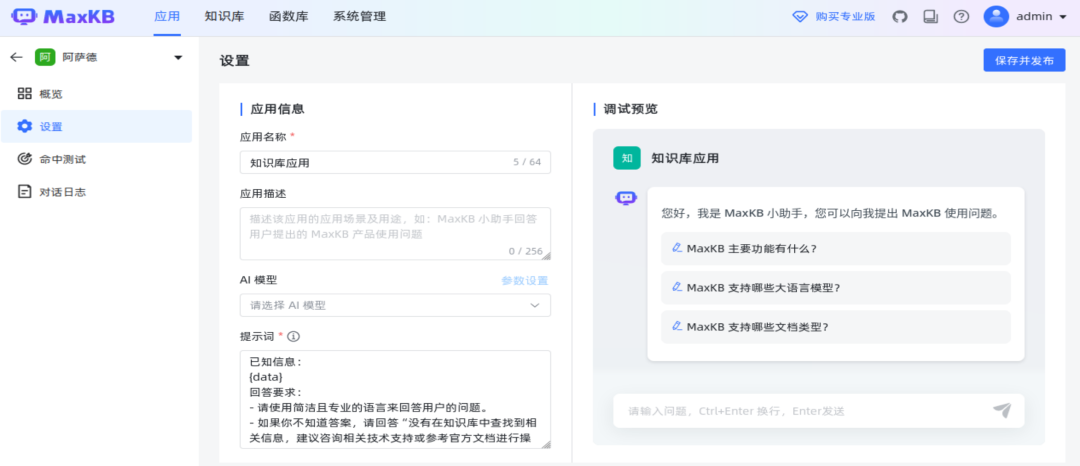Click the 0 / 256 character counter

[x=526, y=251]
